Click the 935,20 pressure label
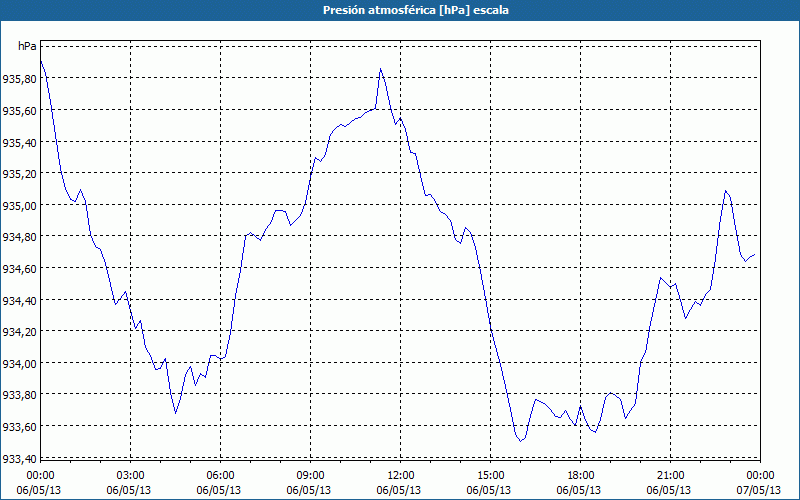Image resolution: width=800 pixels, height=500 pixels. point(19,173)
